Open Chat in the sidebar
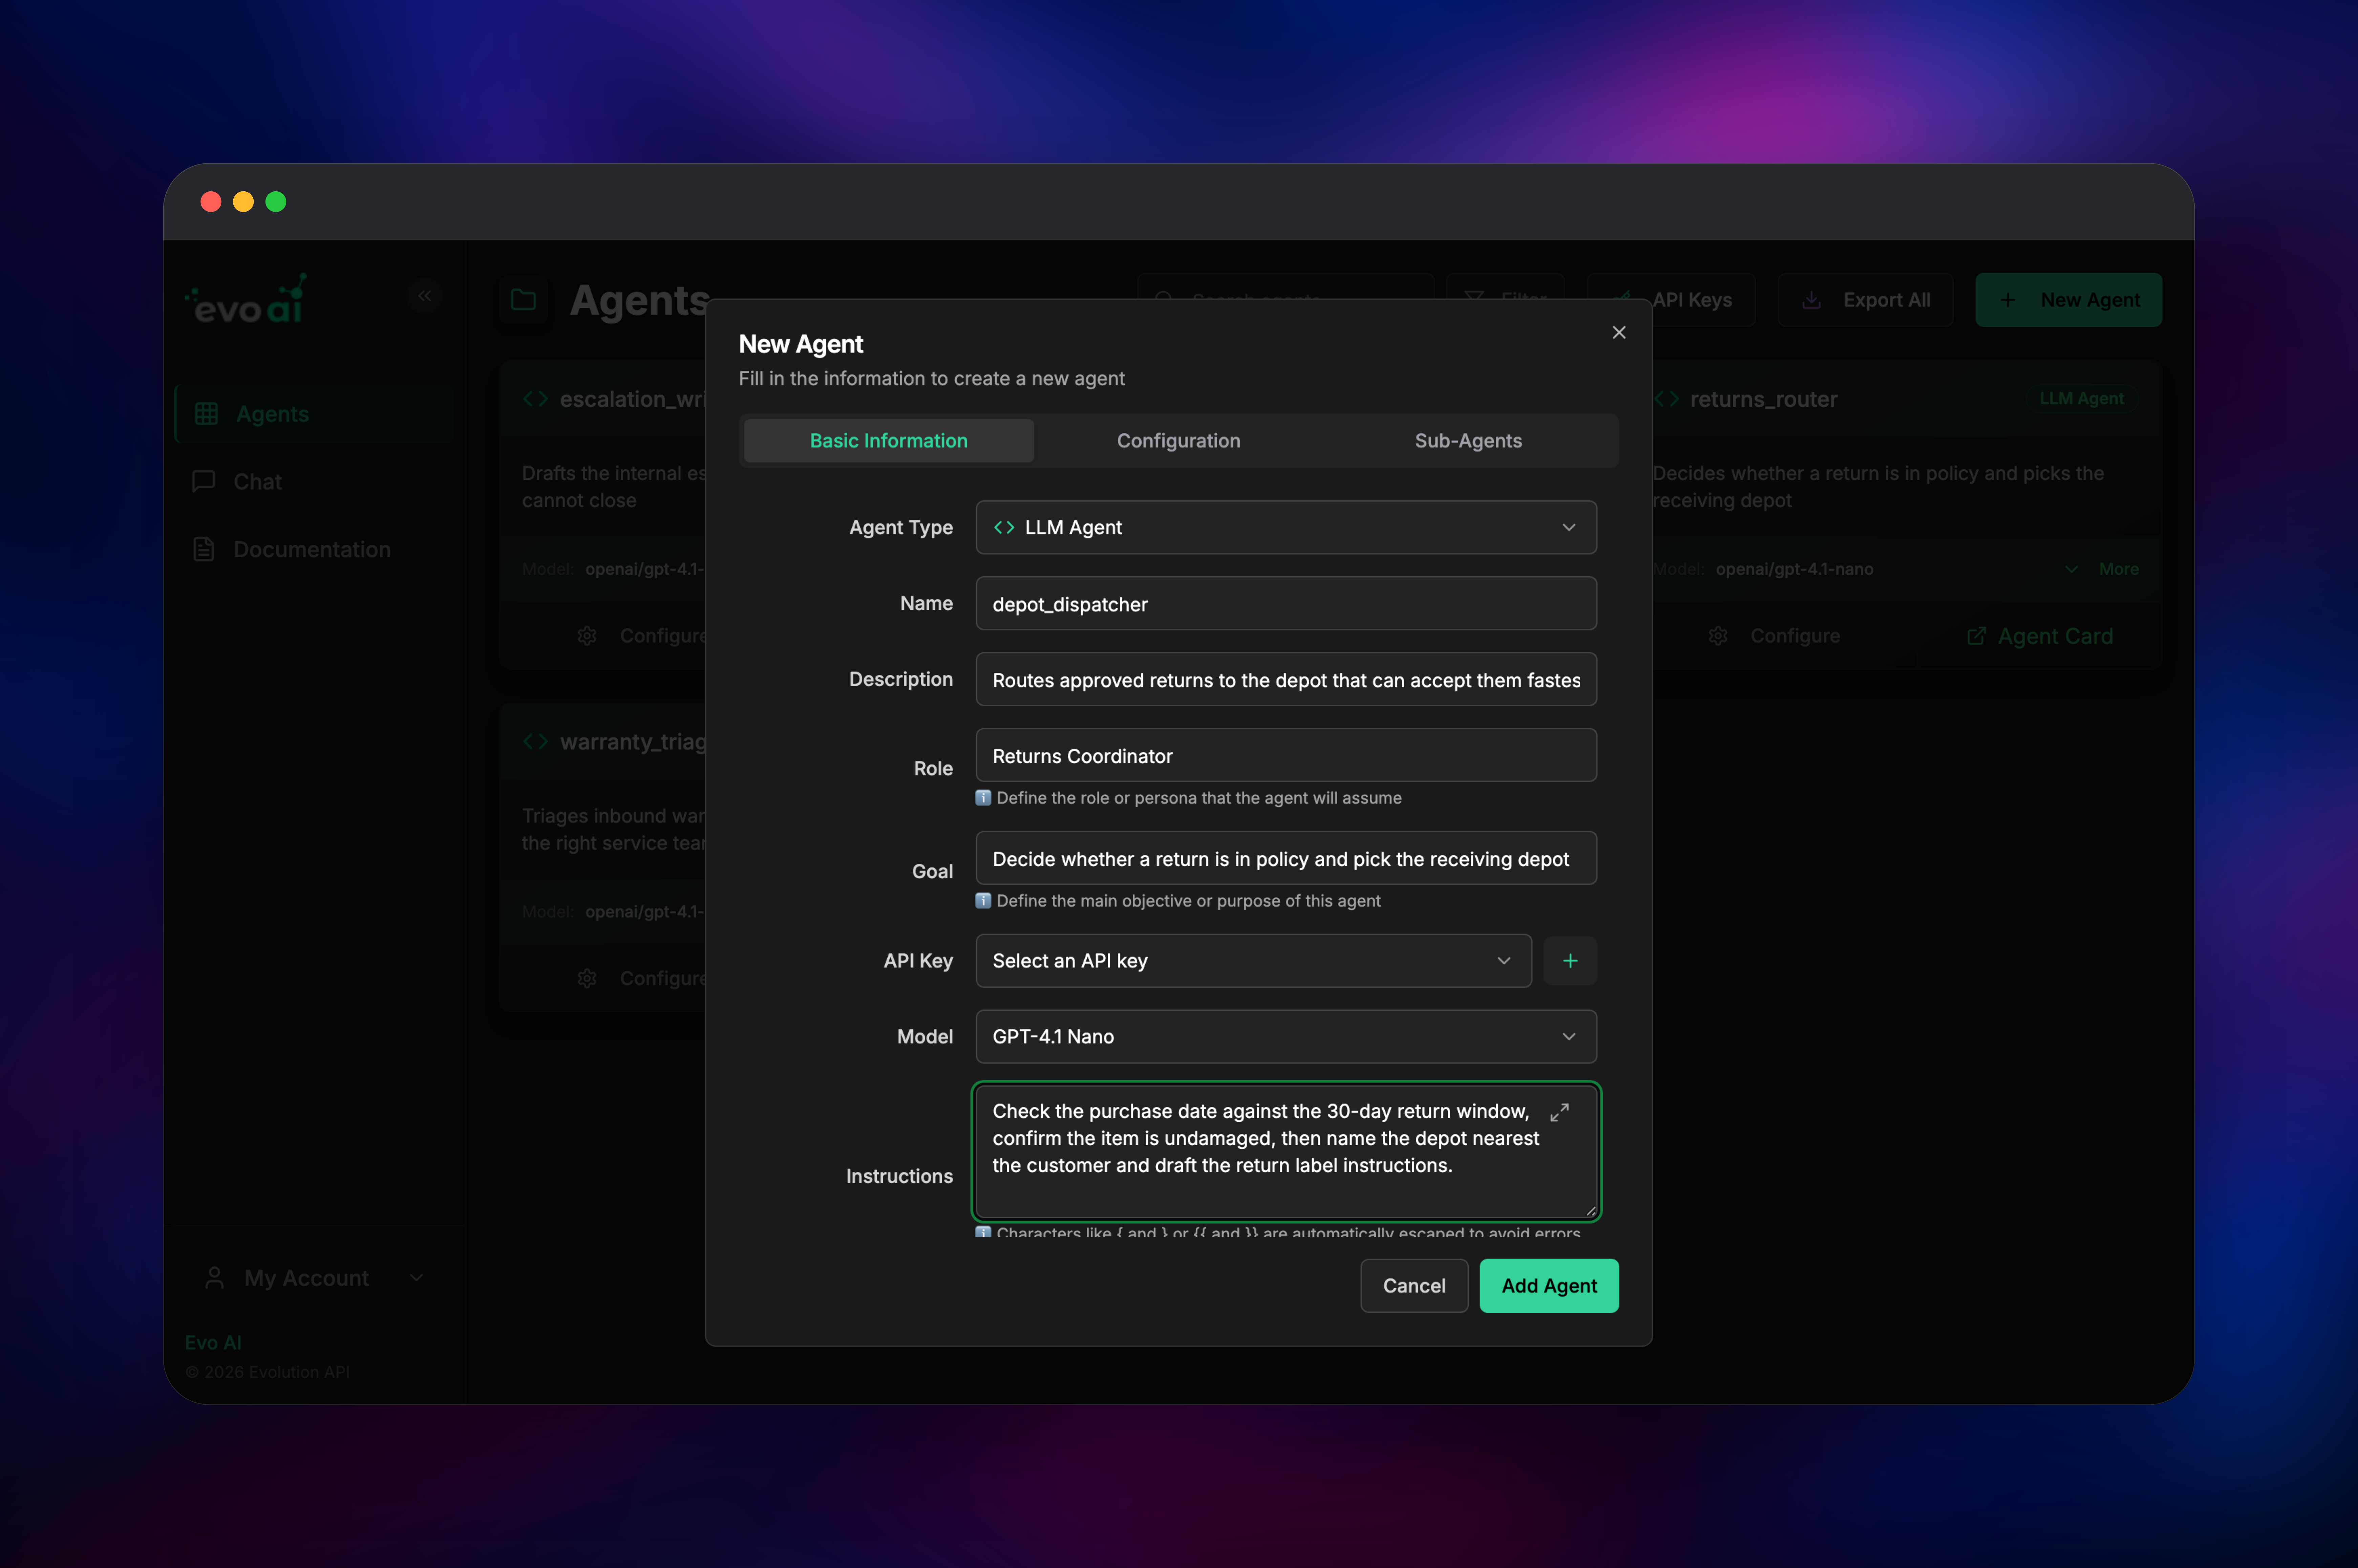The image size is (2358, 1568). click(314, 482)
